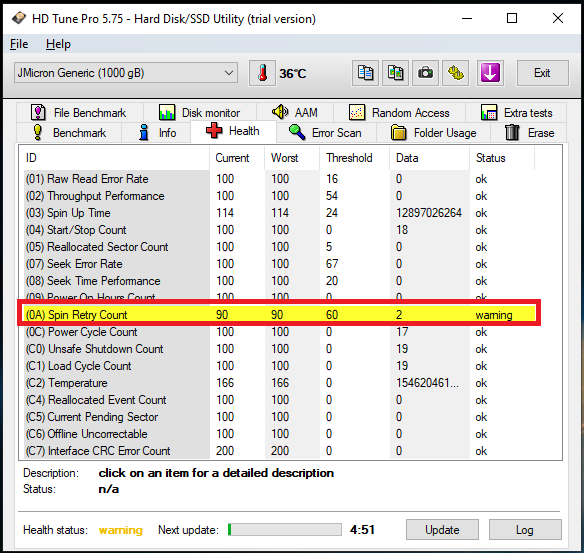Click the Threshold column header
Screen dimensions: 584x553
coord(355,158)
